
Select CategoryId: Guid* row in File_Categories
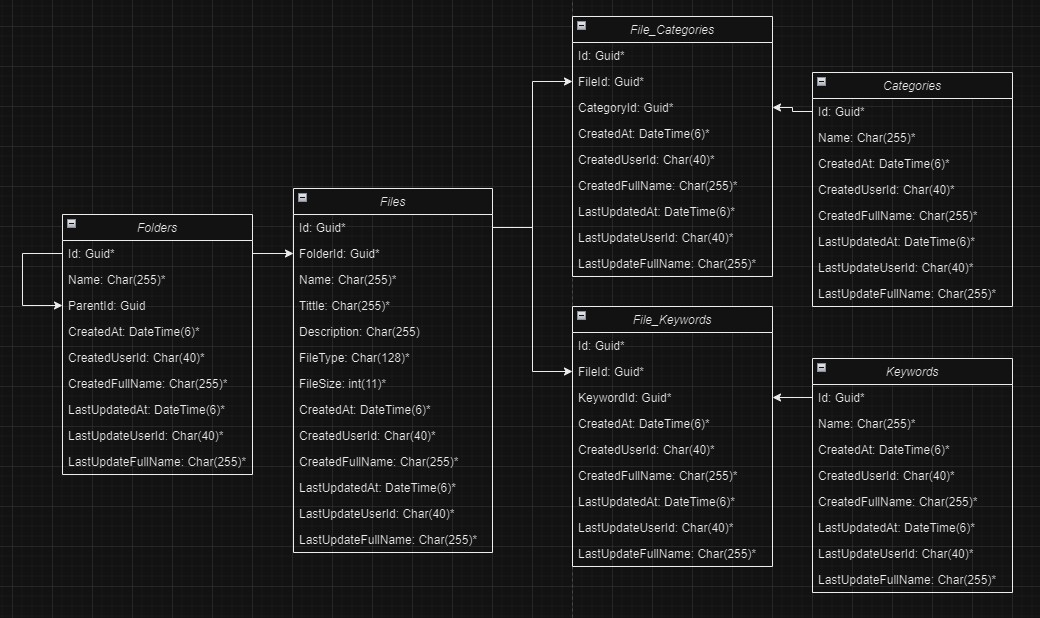672,107
